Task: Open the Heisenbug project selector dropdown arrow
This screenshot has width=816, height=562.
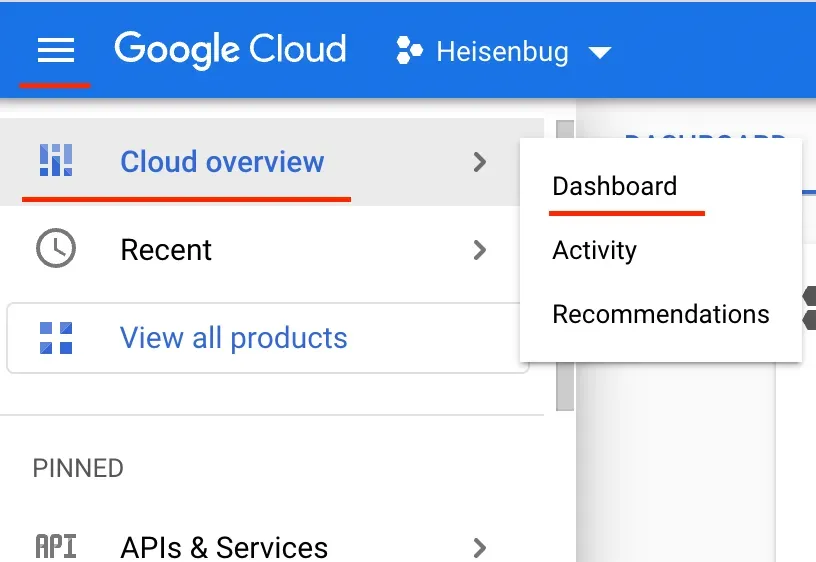Action: pos(600,53)
